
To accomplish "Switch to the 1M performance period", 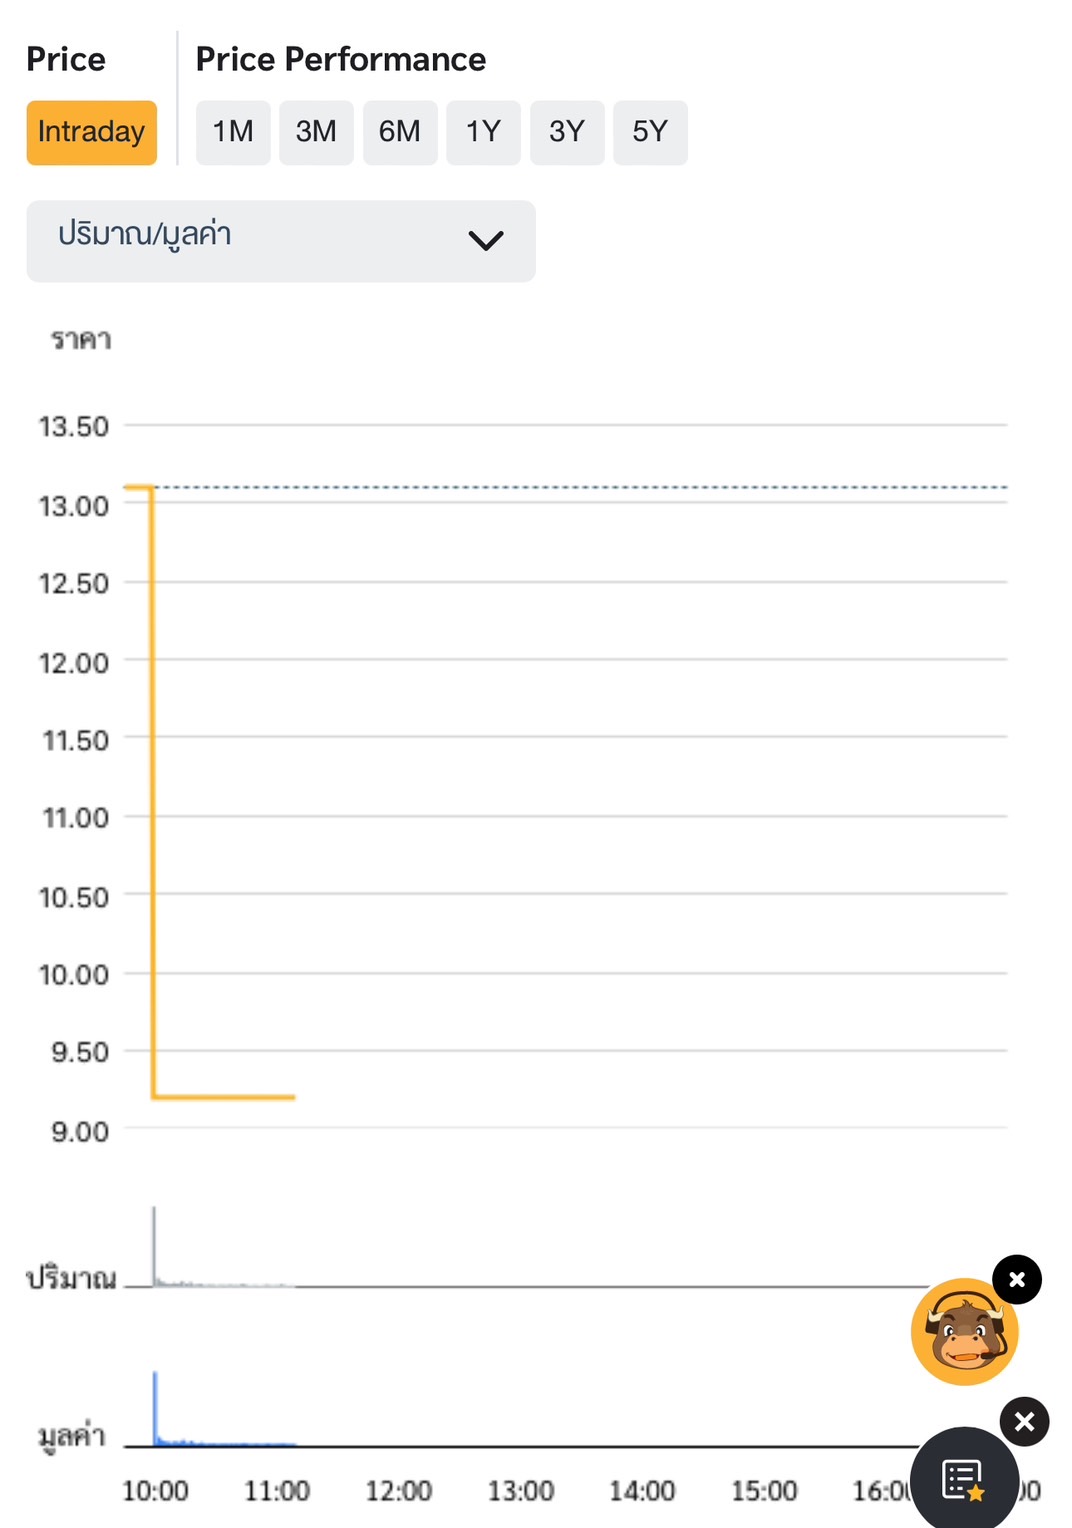I will 233,132.
